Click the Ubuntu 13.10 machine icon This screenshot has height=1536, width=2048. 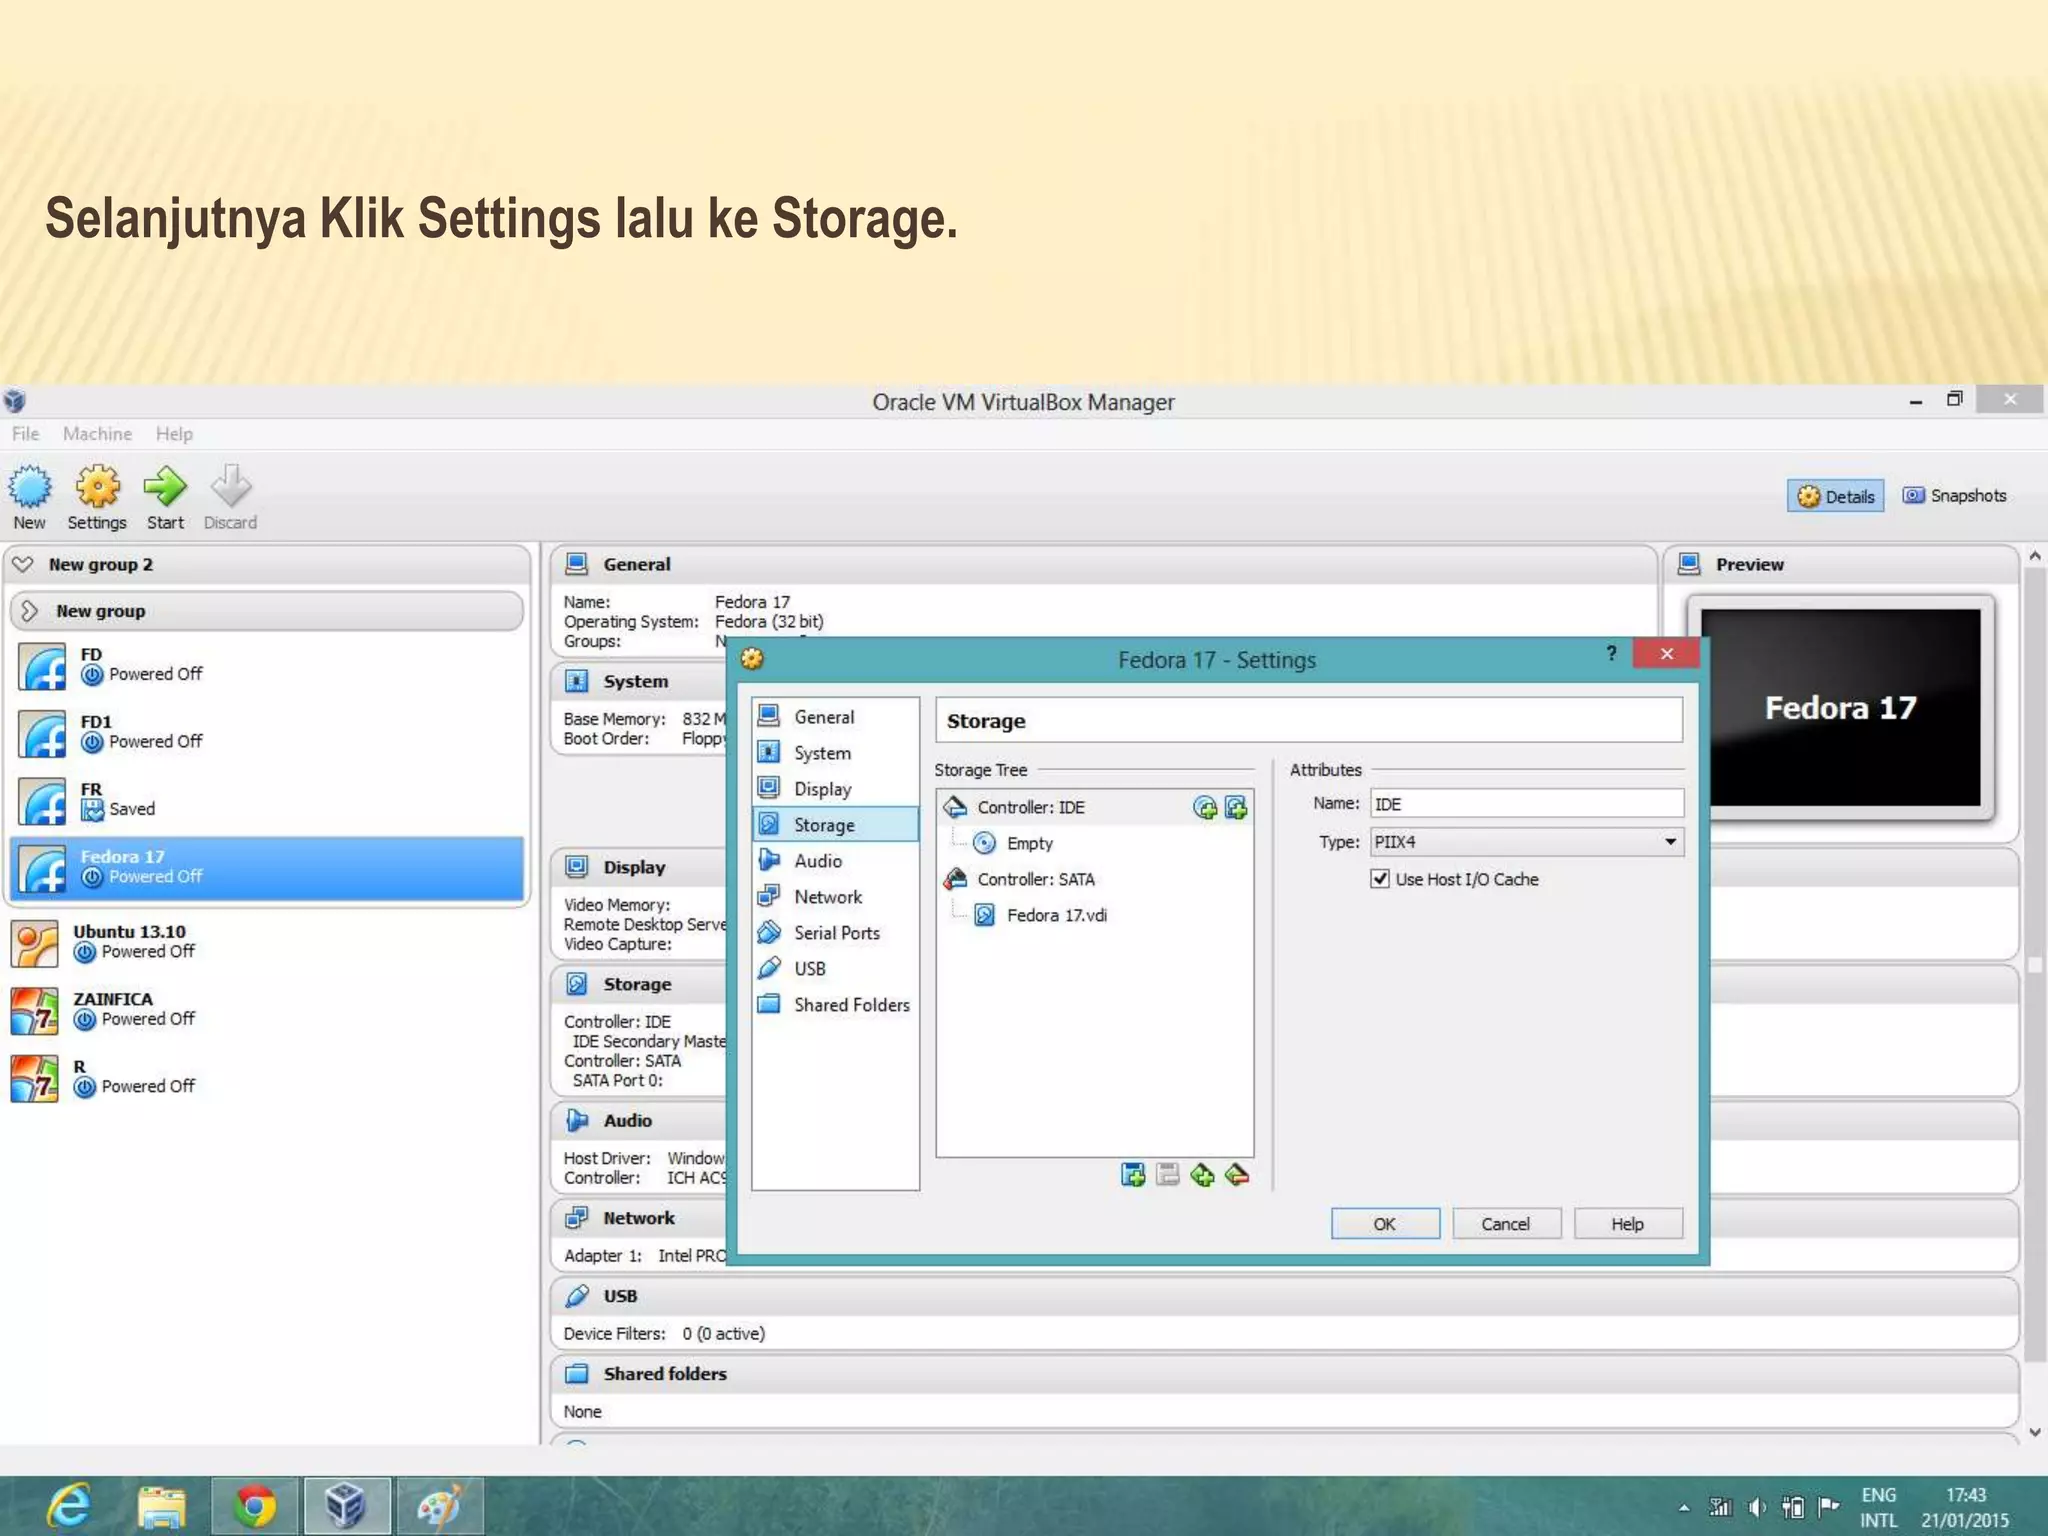coord(35,944)
